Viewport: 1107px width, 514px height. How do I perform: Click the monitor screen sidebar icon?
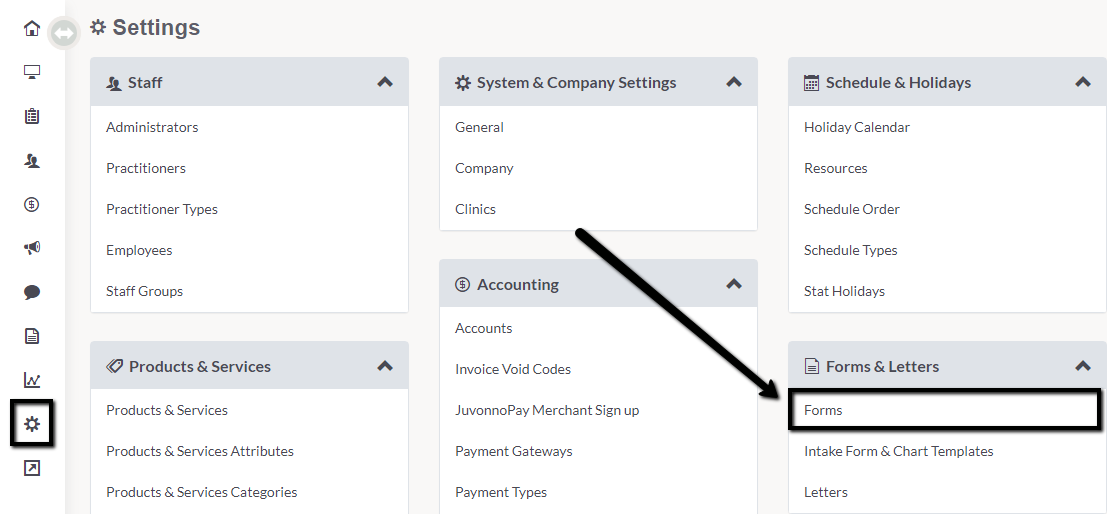pos(32,71)
